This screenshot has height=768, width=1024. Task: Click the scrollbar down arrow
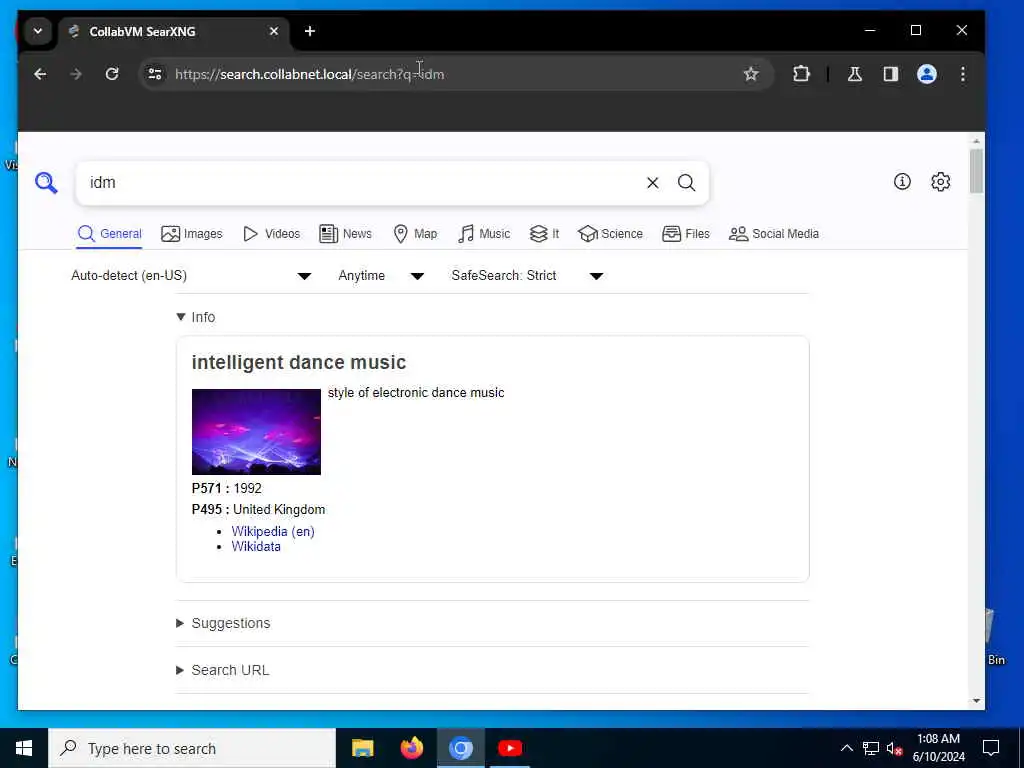976,701
